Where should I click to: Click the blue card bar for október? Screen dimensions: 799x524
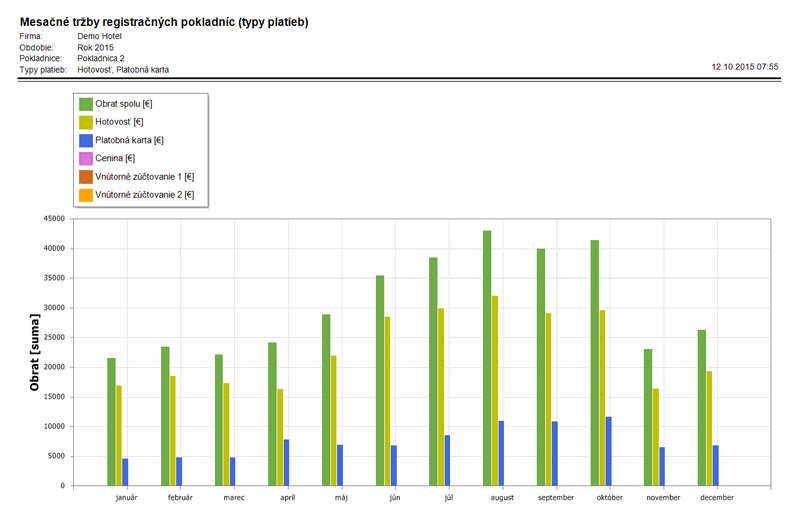pos(609,451)
